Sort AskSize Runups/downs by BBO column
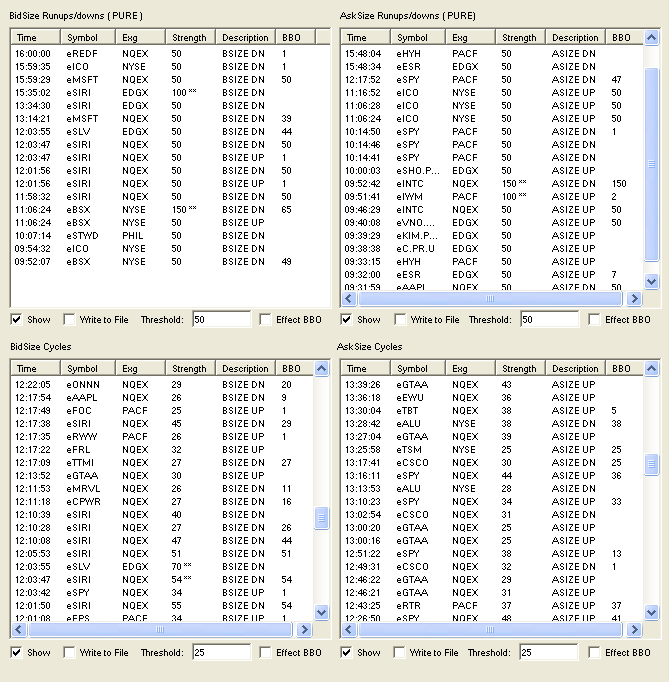669x682 pixels. pyautogui.click(x=624, y=38)
